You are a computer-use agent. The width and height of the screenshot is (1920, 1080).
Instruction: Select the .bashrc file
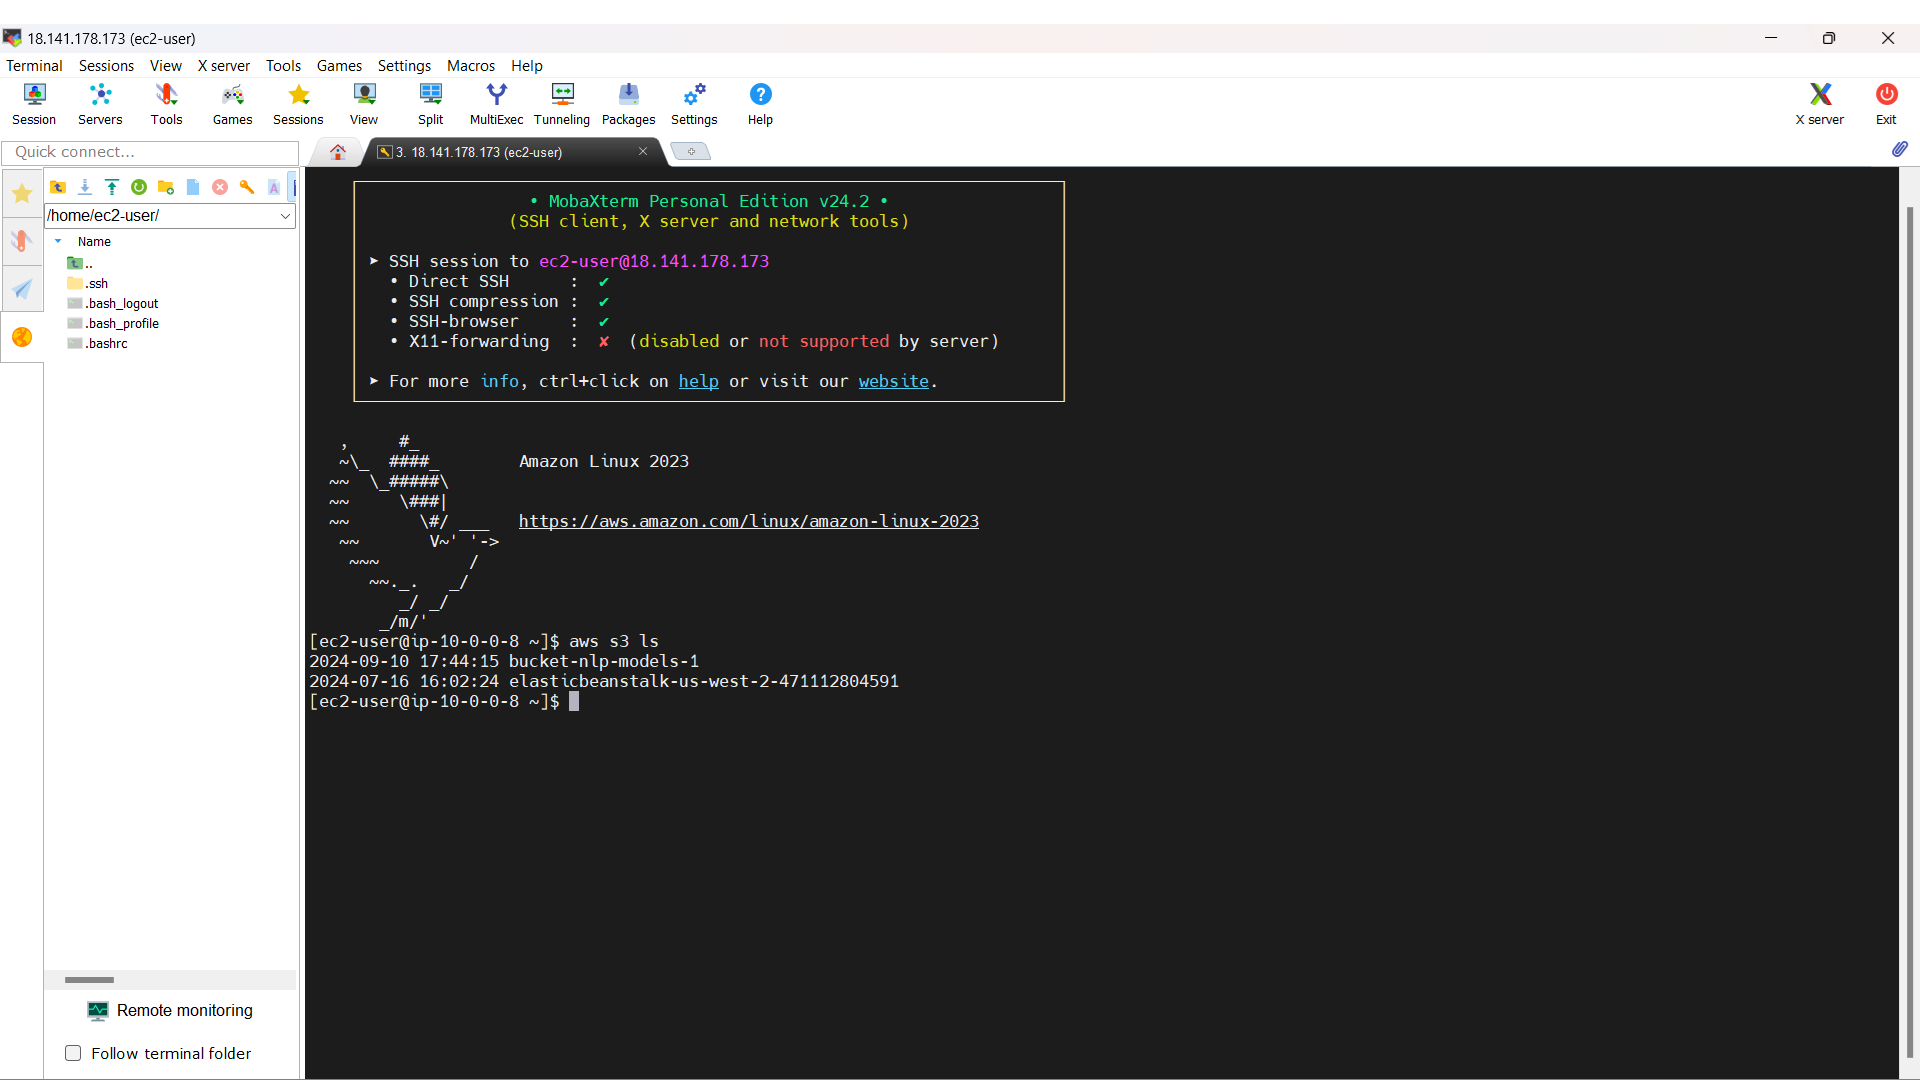(x=98, y=343)
